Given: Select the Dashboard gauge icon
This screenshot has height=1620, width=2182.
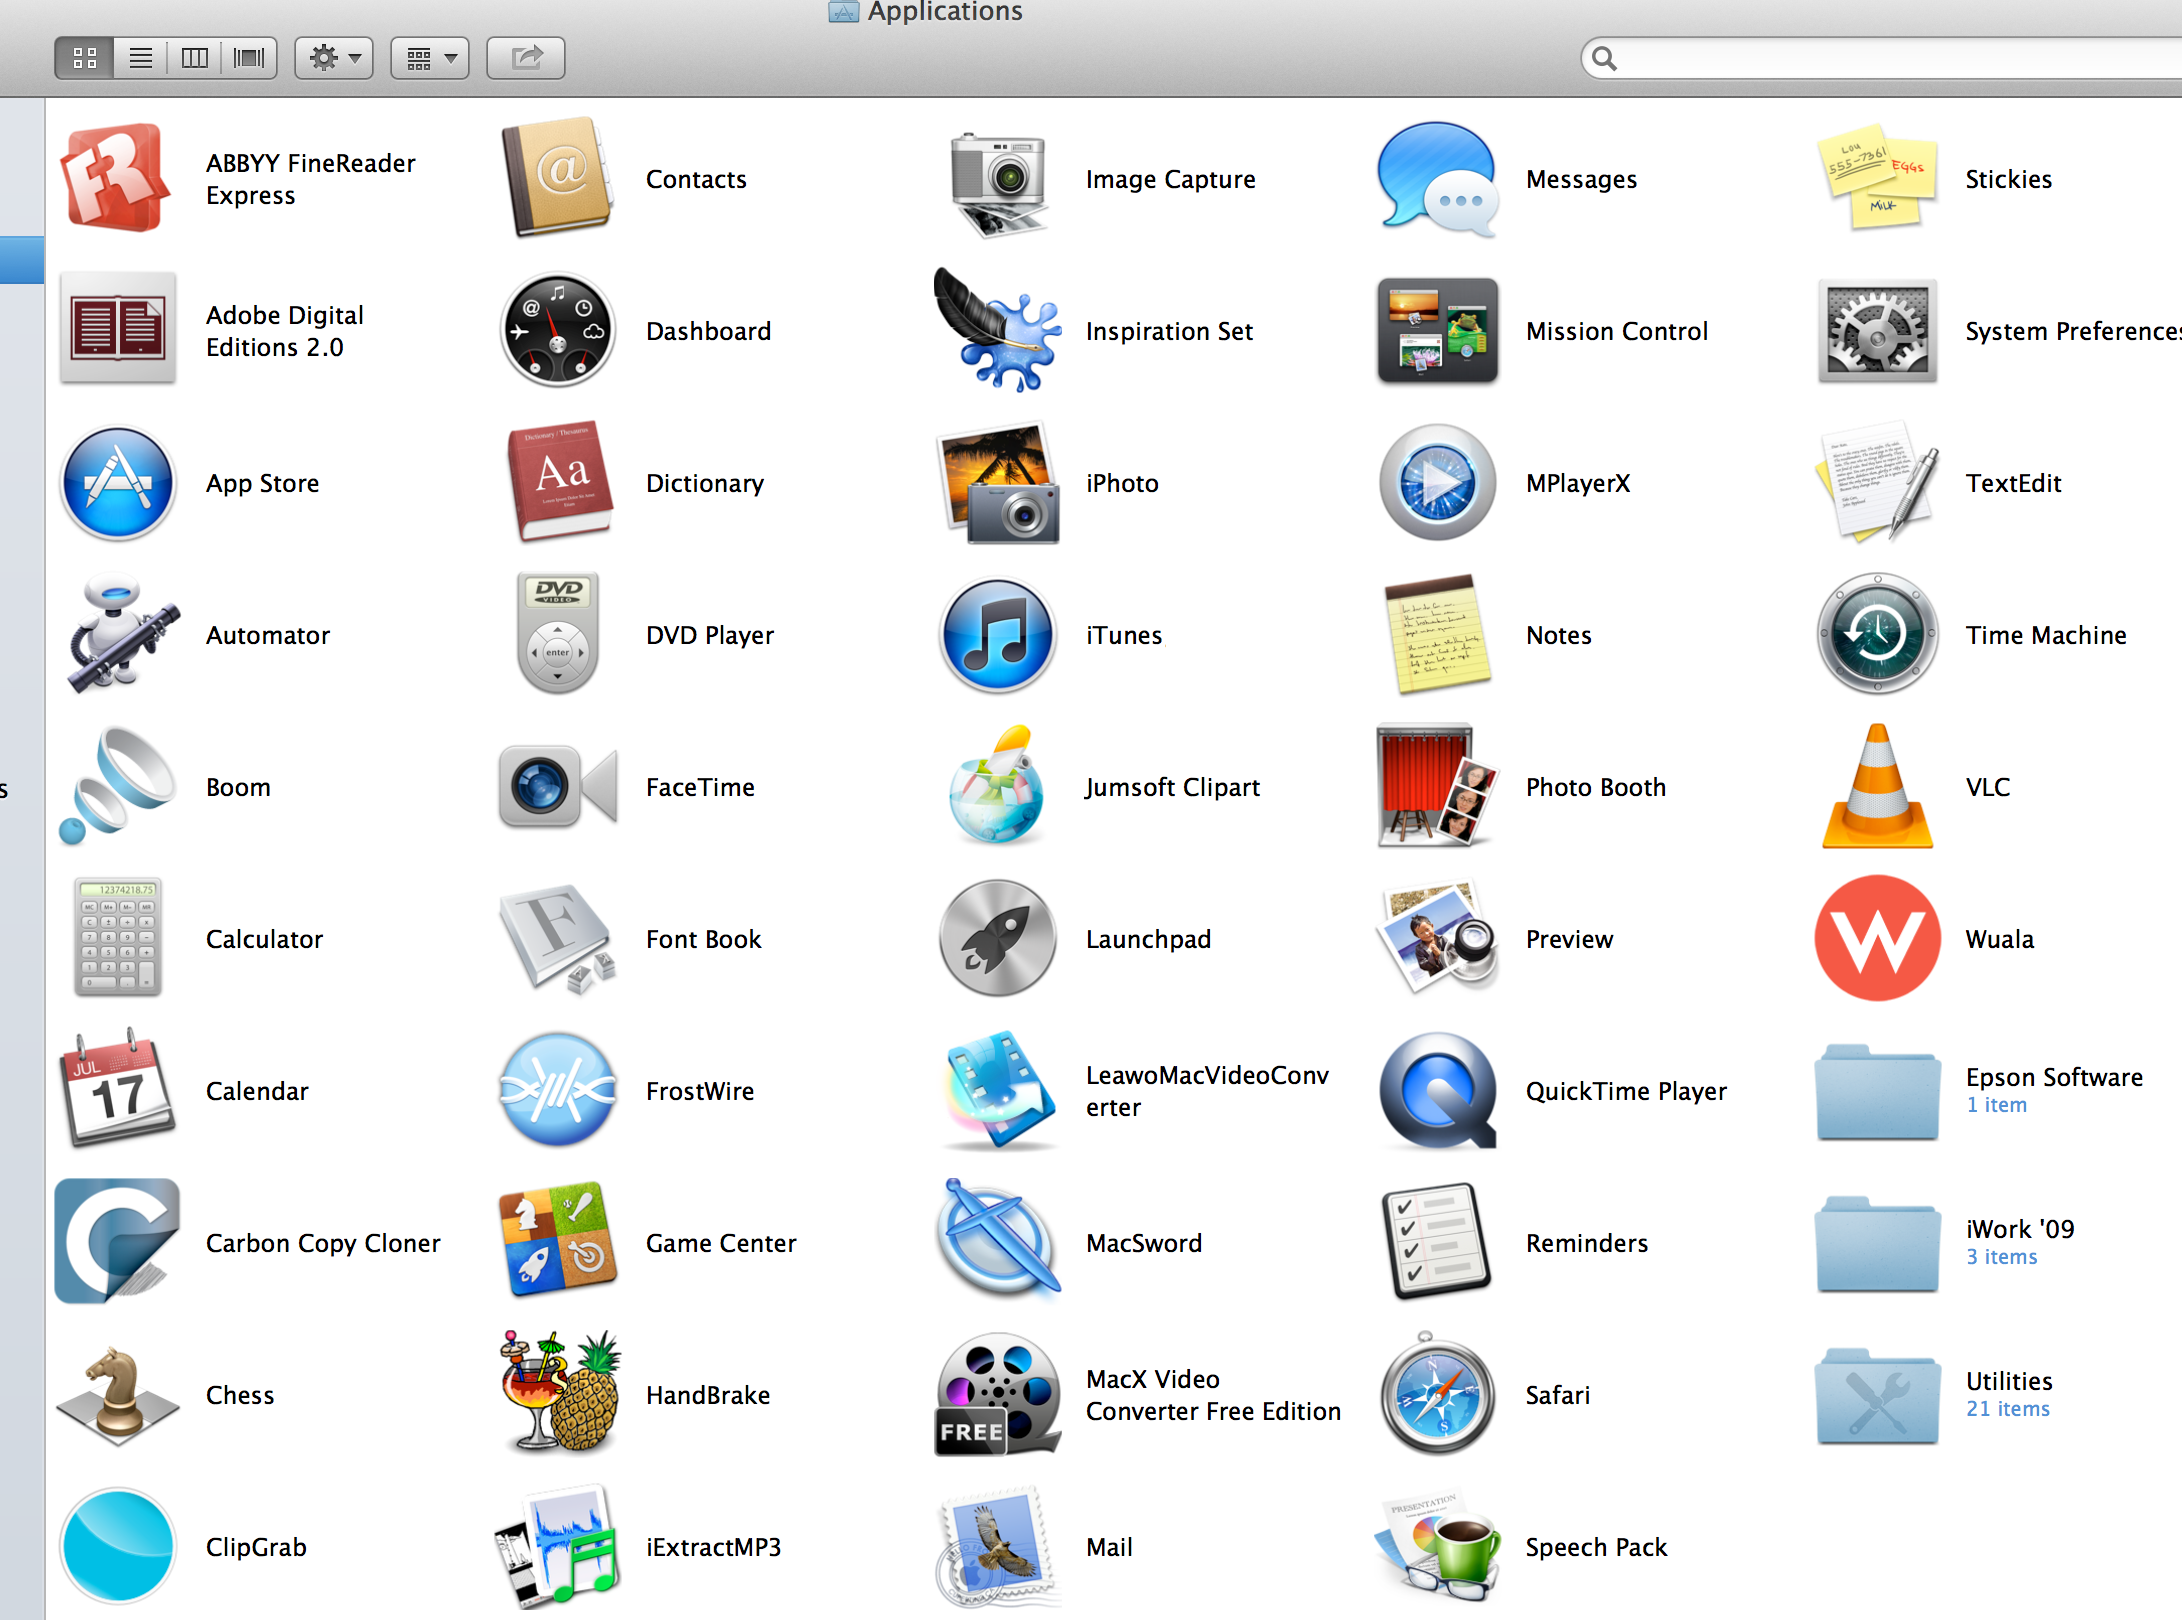Looking at the screenshot, I should point(558,330).
